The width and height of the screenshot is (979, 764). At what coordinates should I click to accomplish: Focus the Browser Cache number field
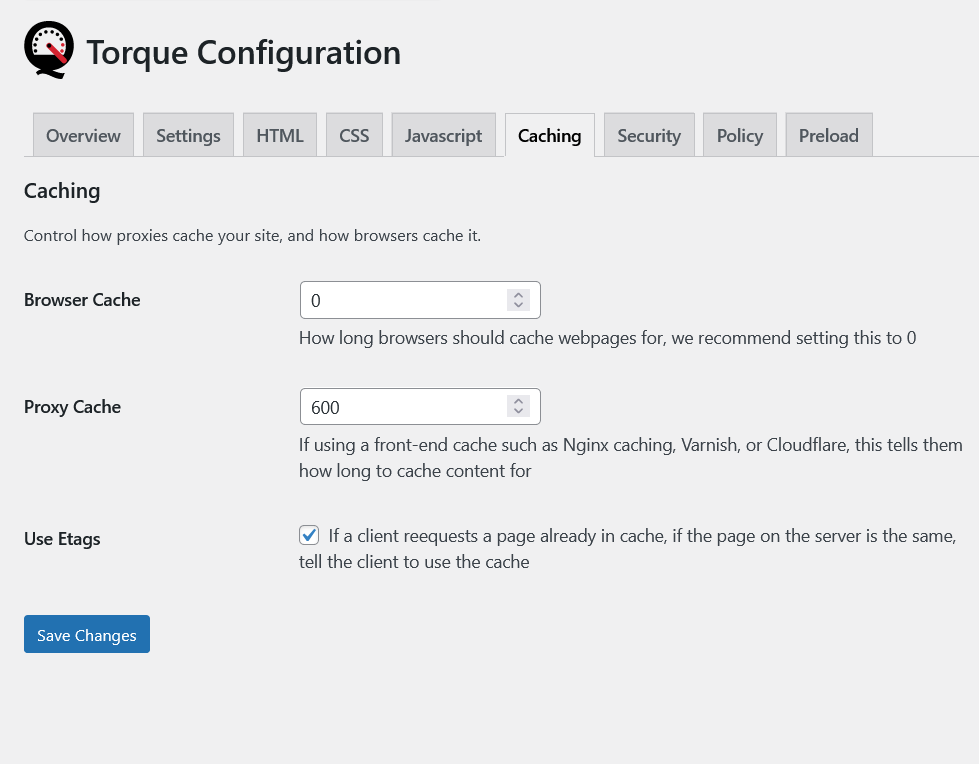(400, 300)
